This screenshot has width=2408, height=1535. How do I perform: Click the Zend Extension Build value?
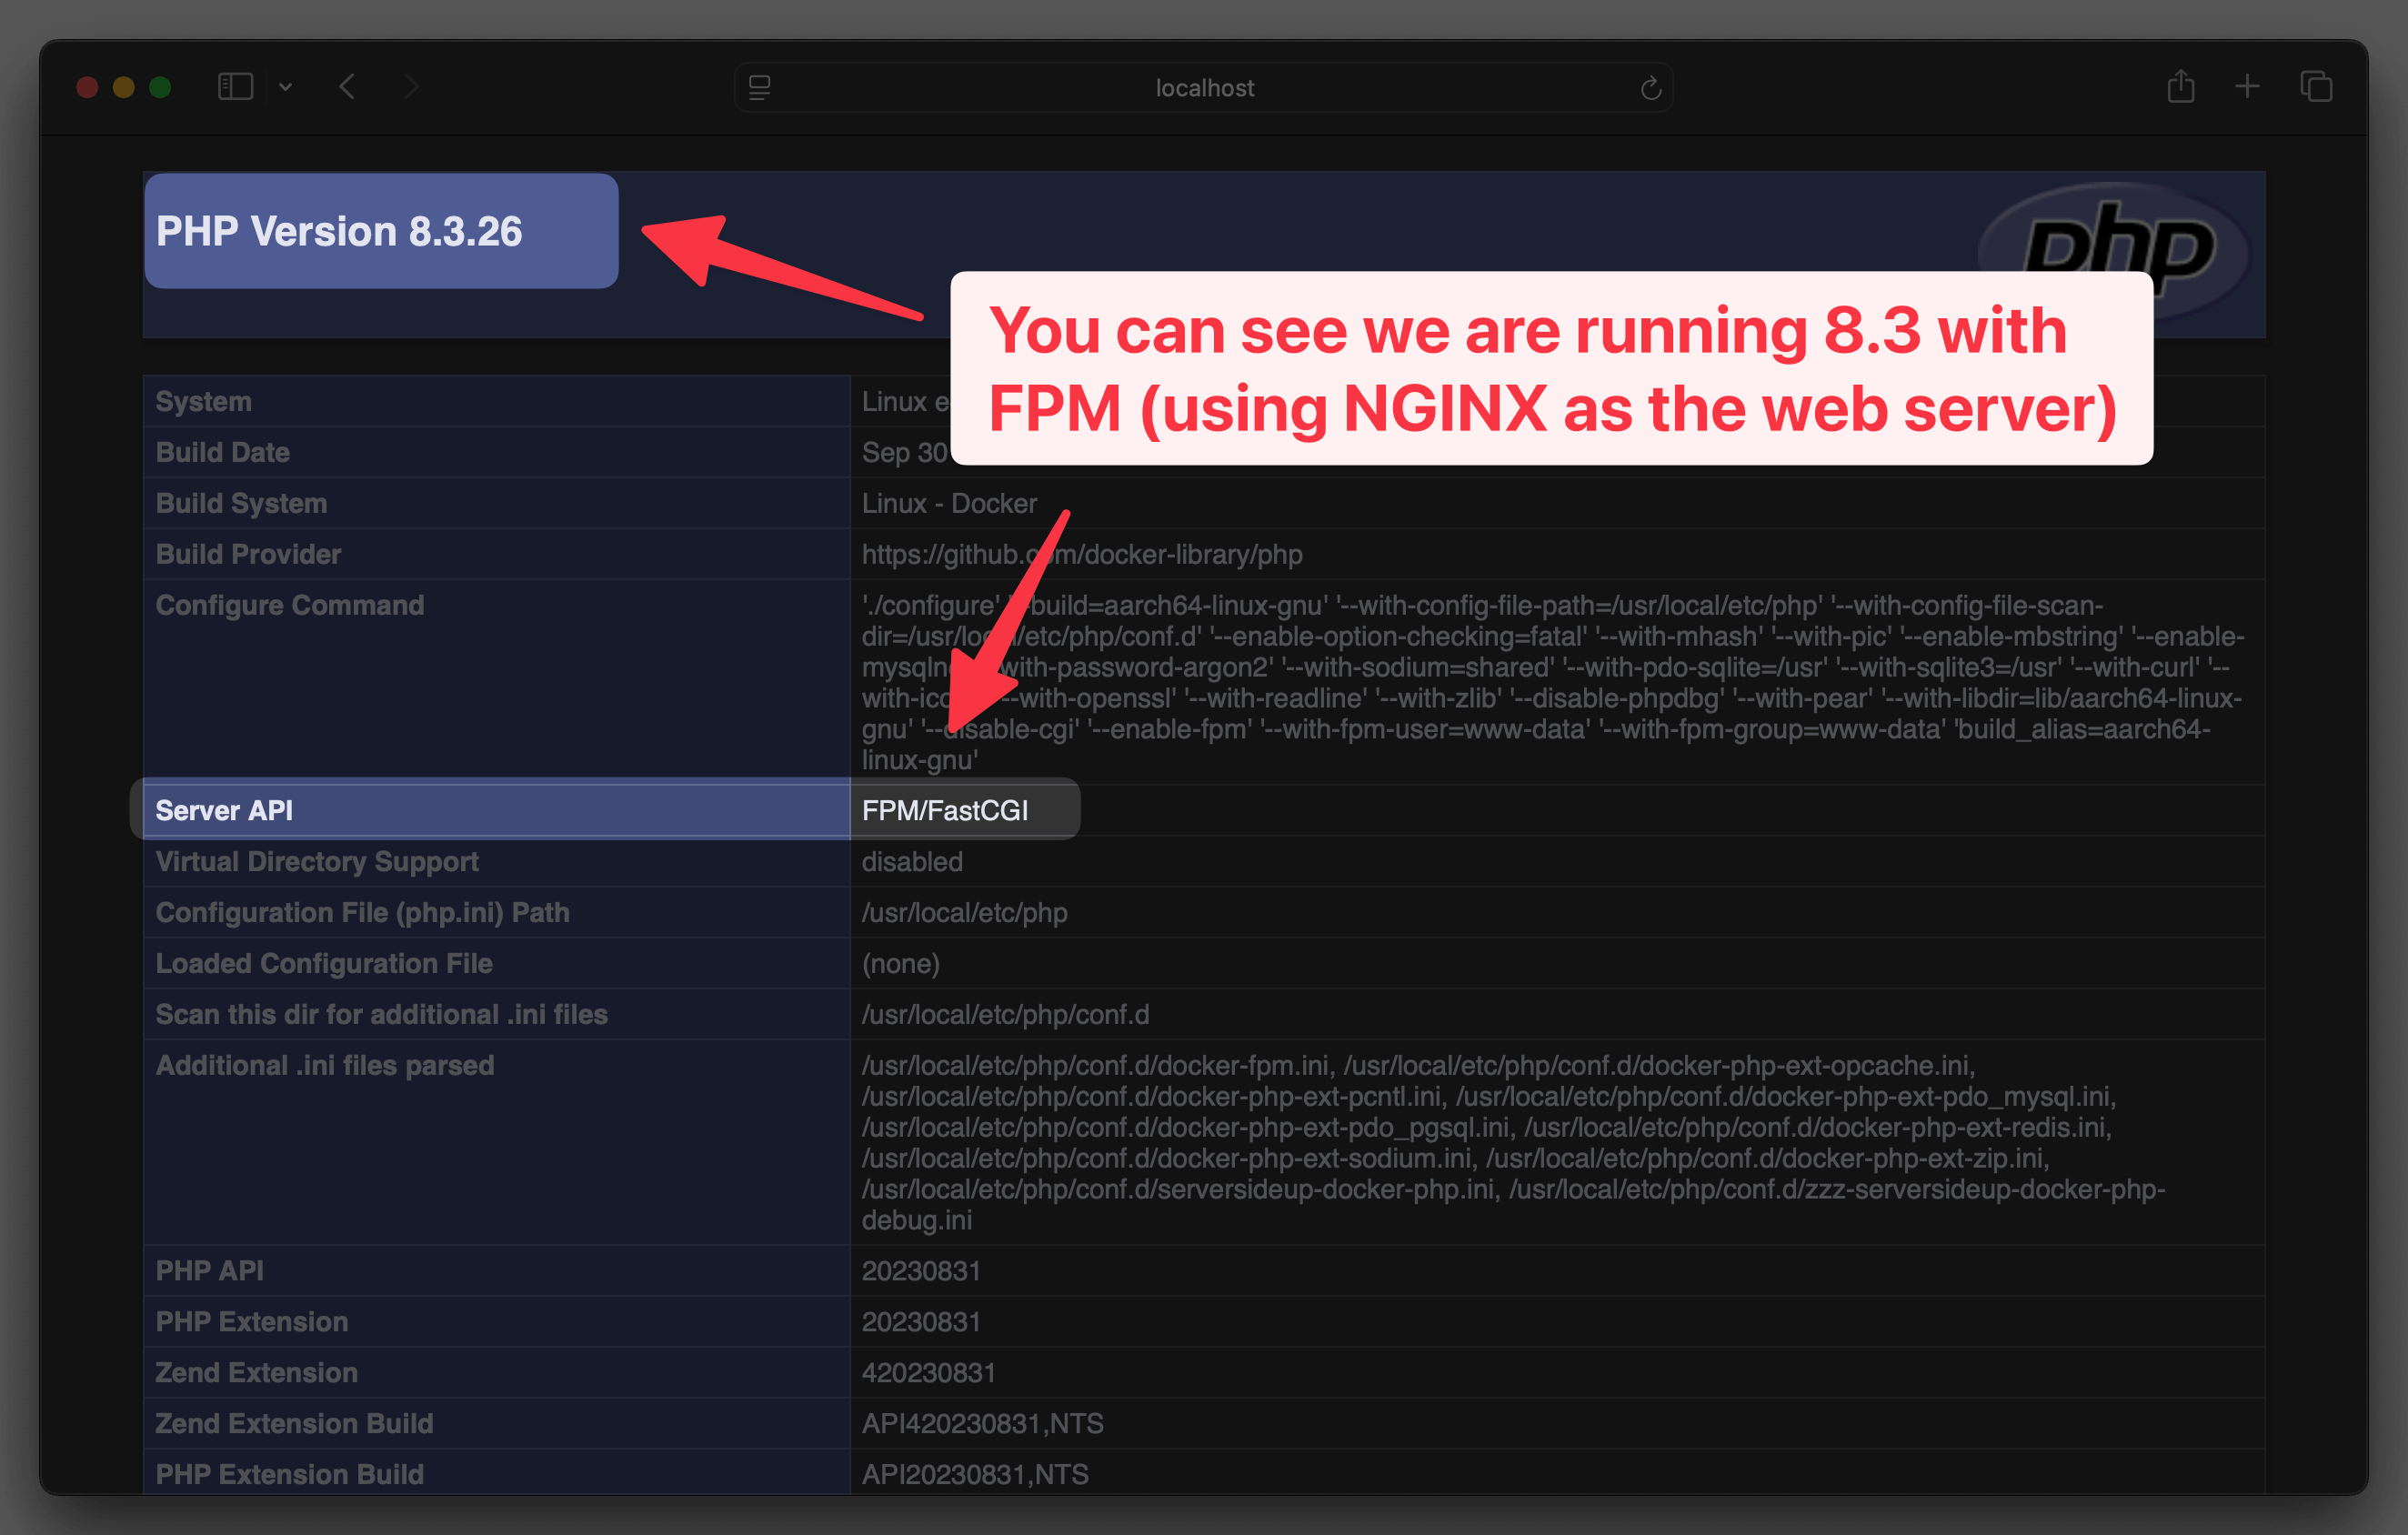pyautogui.click(x=983, y=1422)
